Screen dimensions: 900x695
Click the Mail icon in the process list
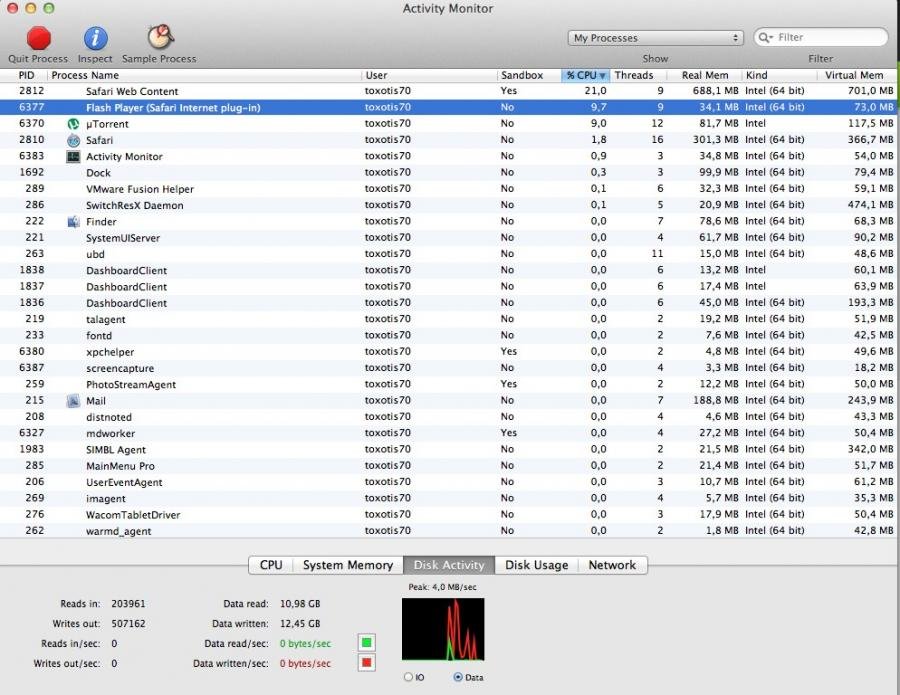click(71, 400)
